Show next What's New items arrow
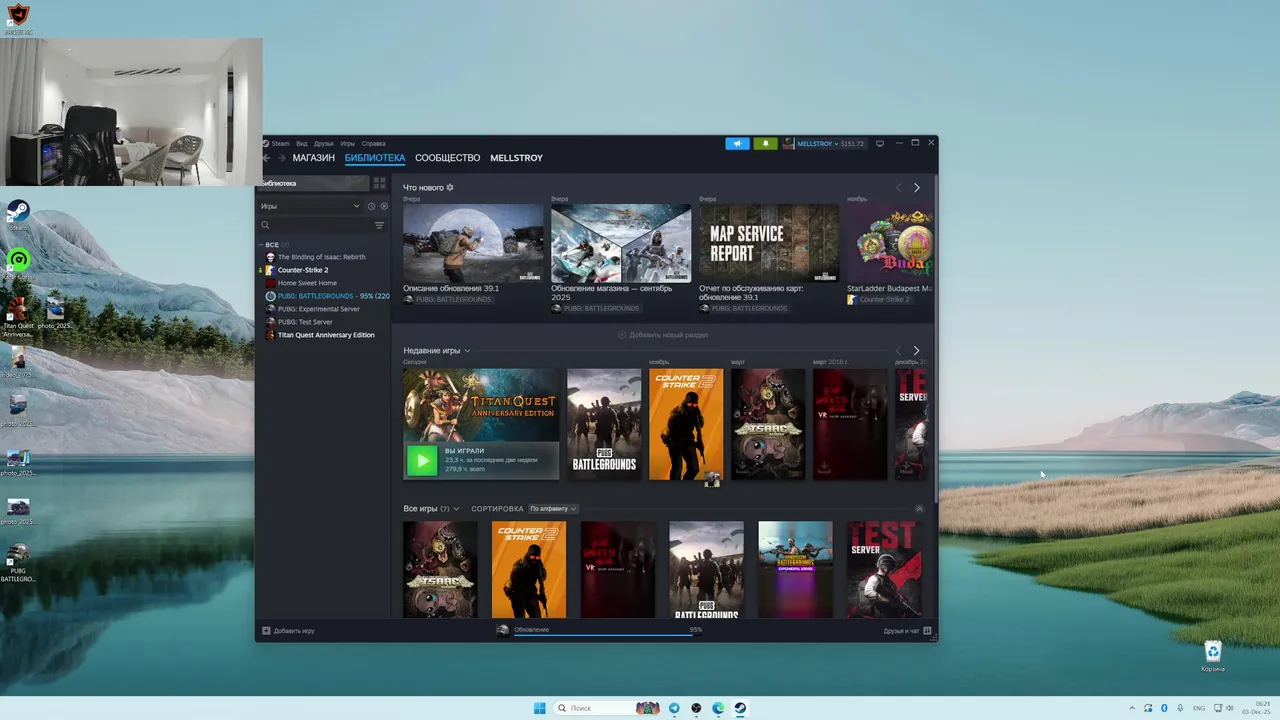 (x=916, y=188)
